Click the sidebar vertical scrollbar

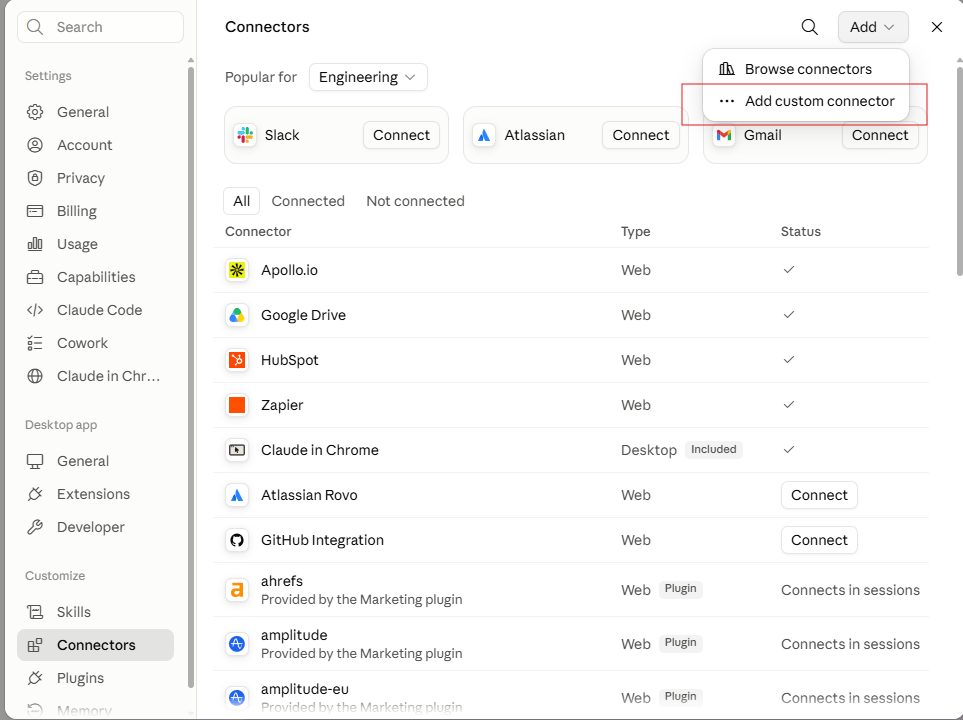click(190, 375)
